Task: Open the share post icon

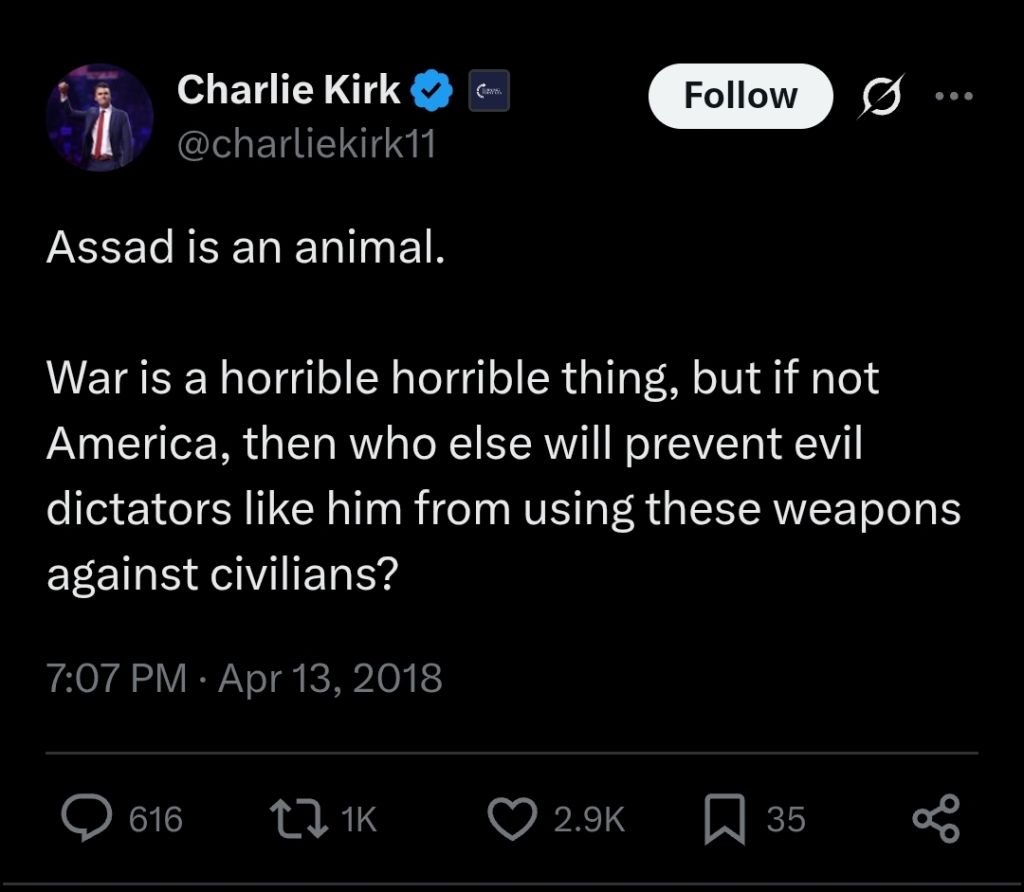Action: pyautogui.click(x=936, y=819)
